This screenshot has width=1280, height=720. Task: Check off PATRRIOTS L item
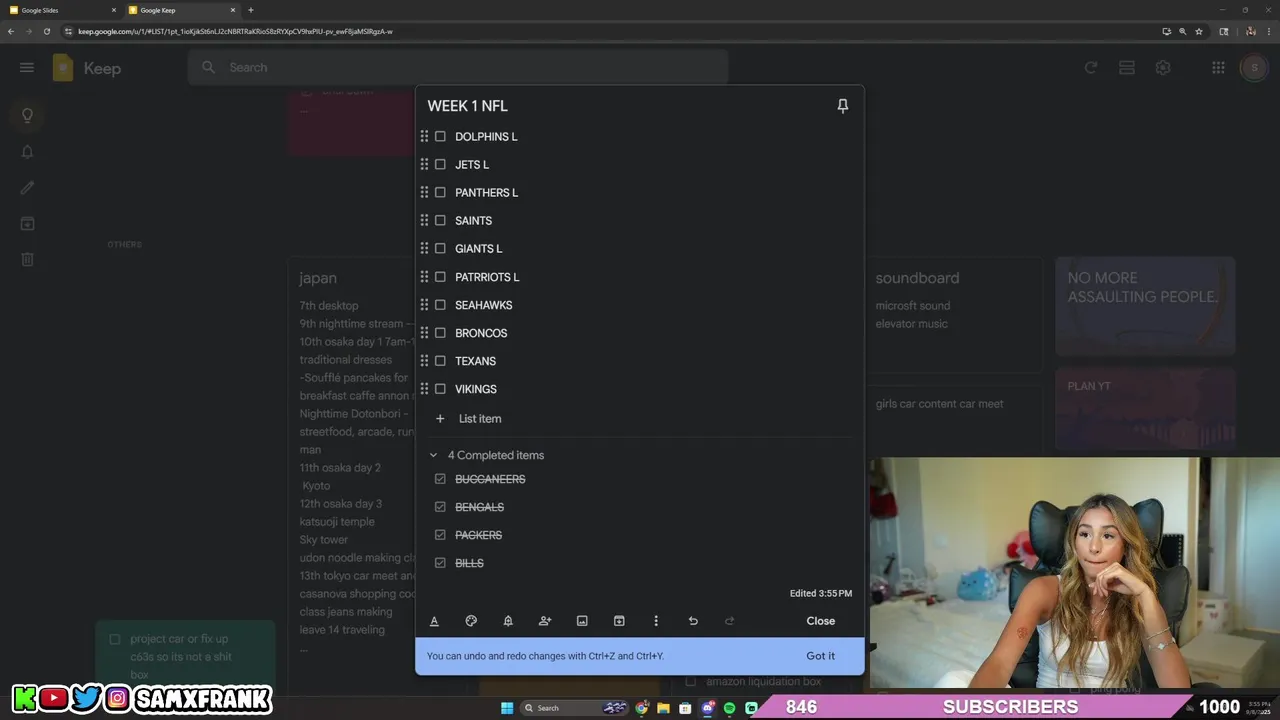click(x=440, y=277)
